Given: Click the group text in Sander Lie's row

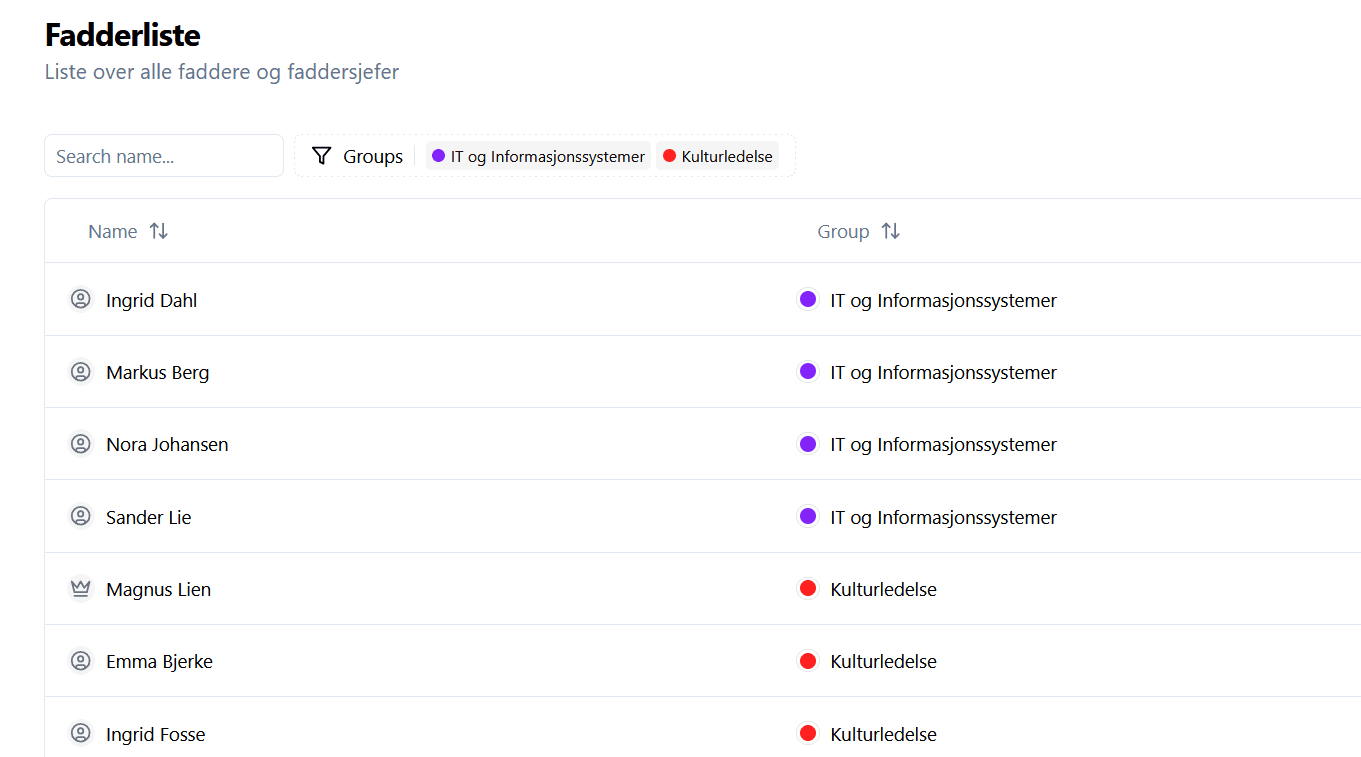Looking at the screenshot, I should pyautogui.click(x=943, y=517).
